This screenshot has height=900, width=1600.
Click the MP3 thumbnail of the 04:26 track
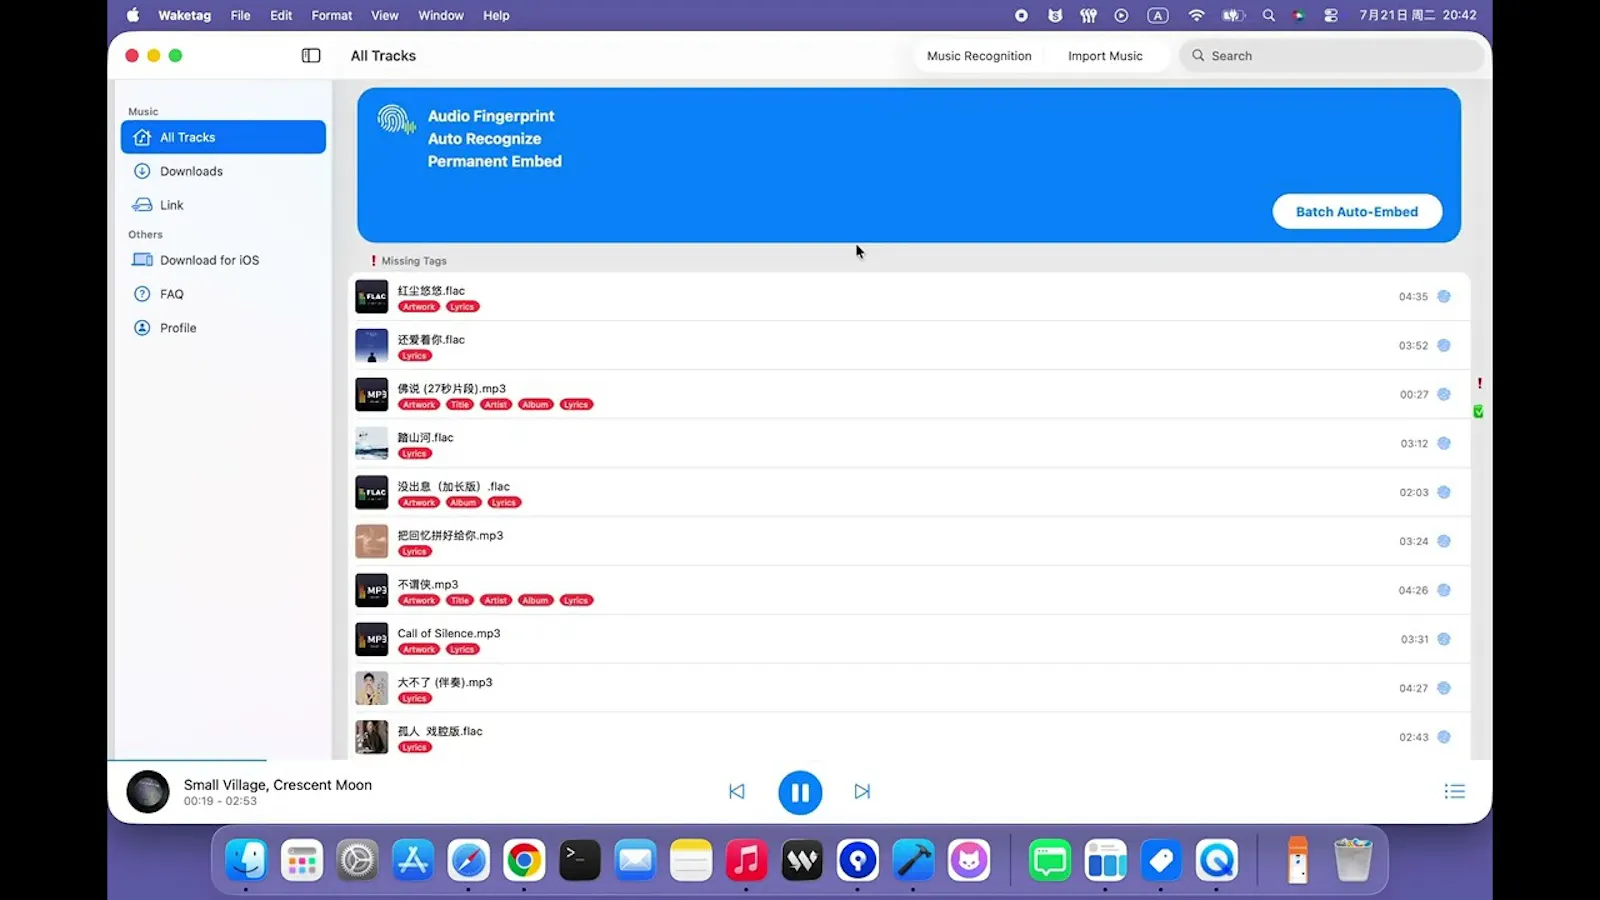[371, 590]
